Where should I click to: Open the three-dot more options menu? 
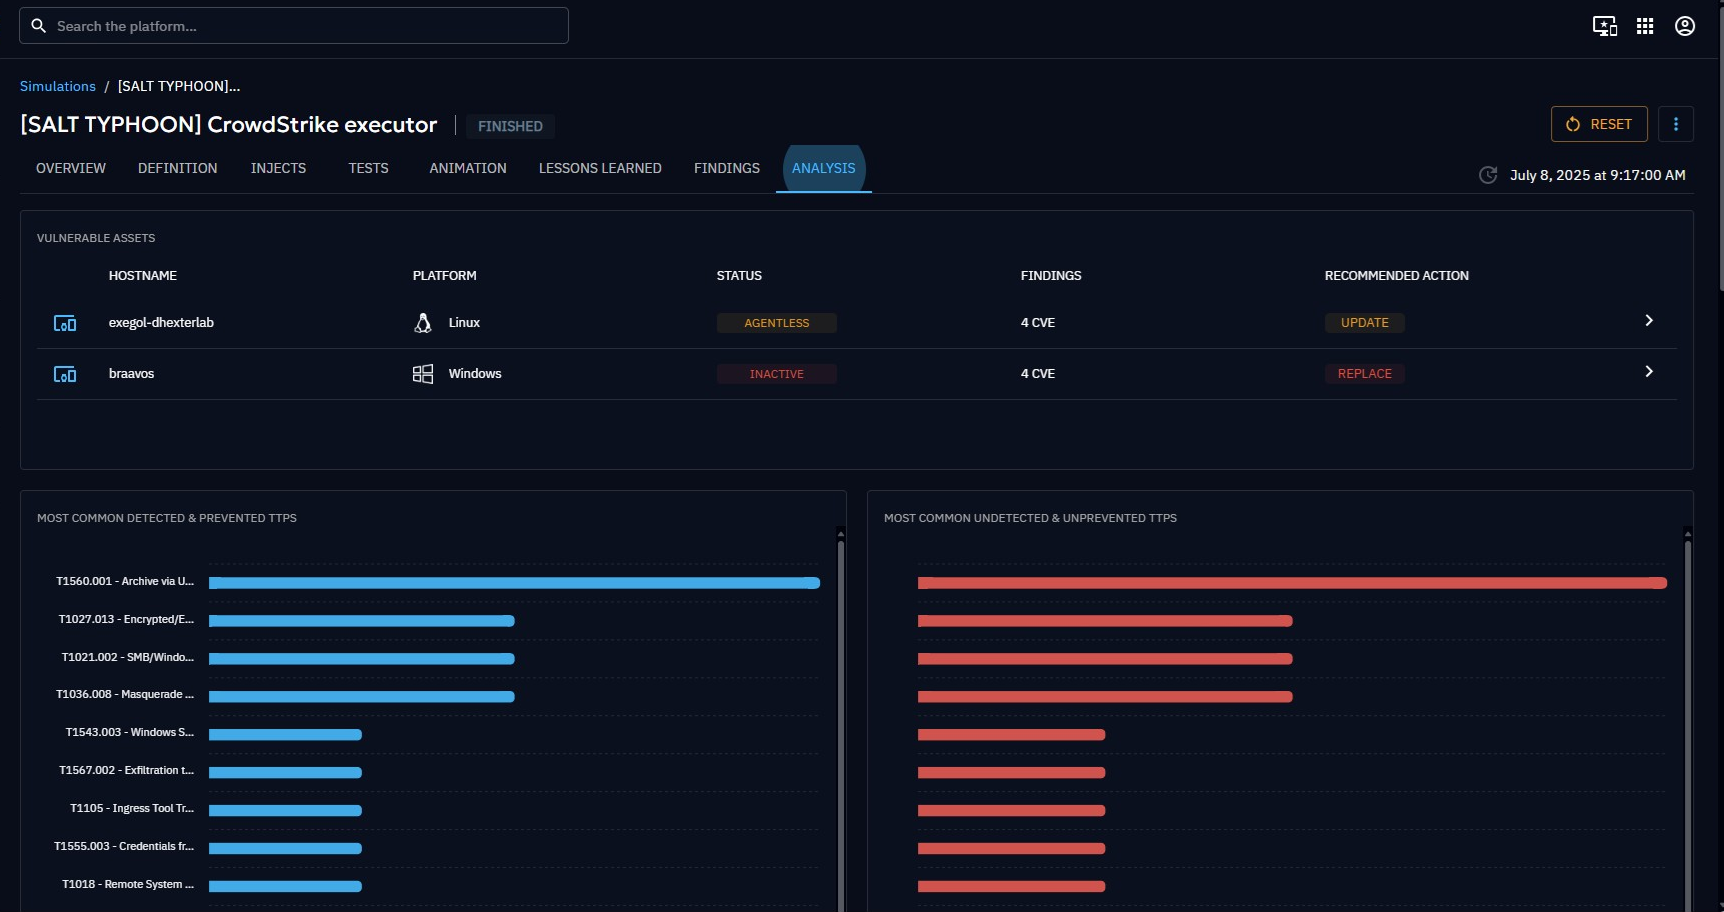coord(1676,124)
